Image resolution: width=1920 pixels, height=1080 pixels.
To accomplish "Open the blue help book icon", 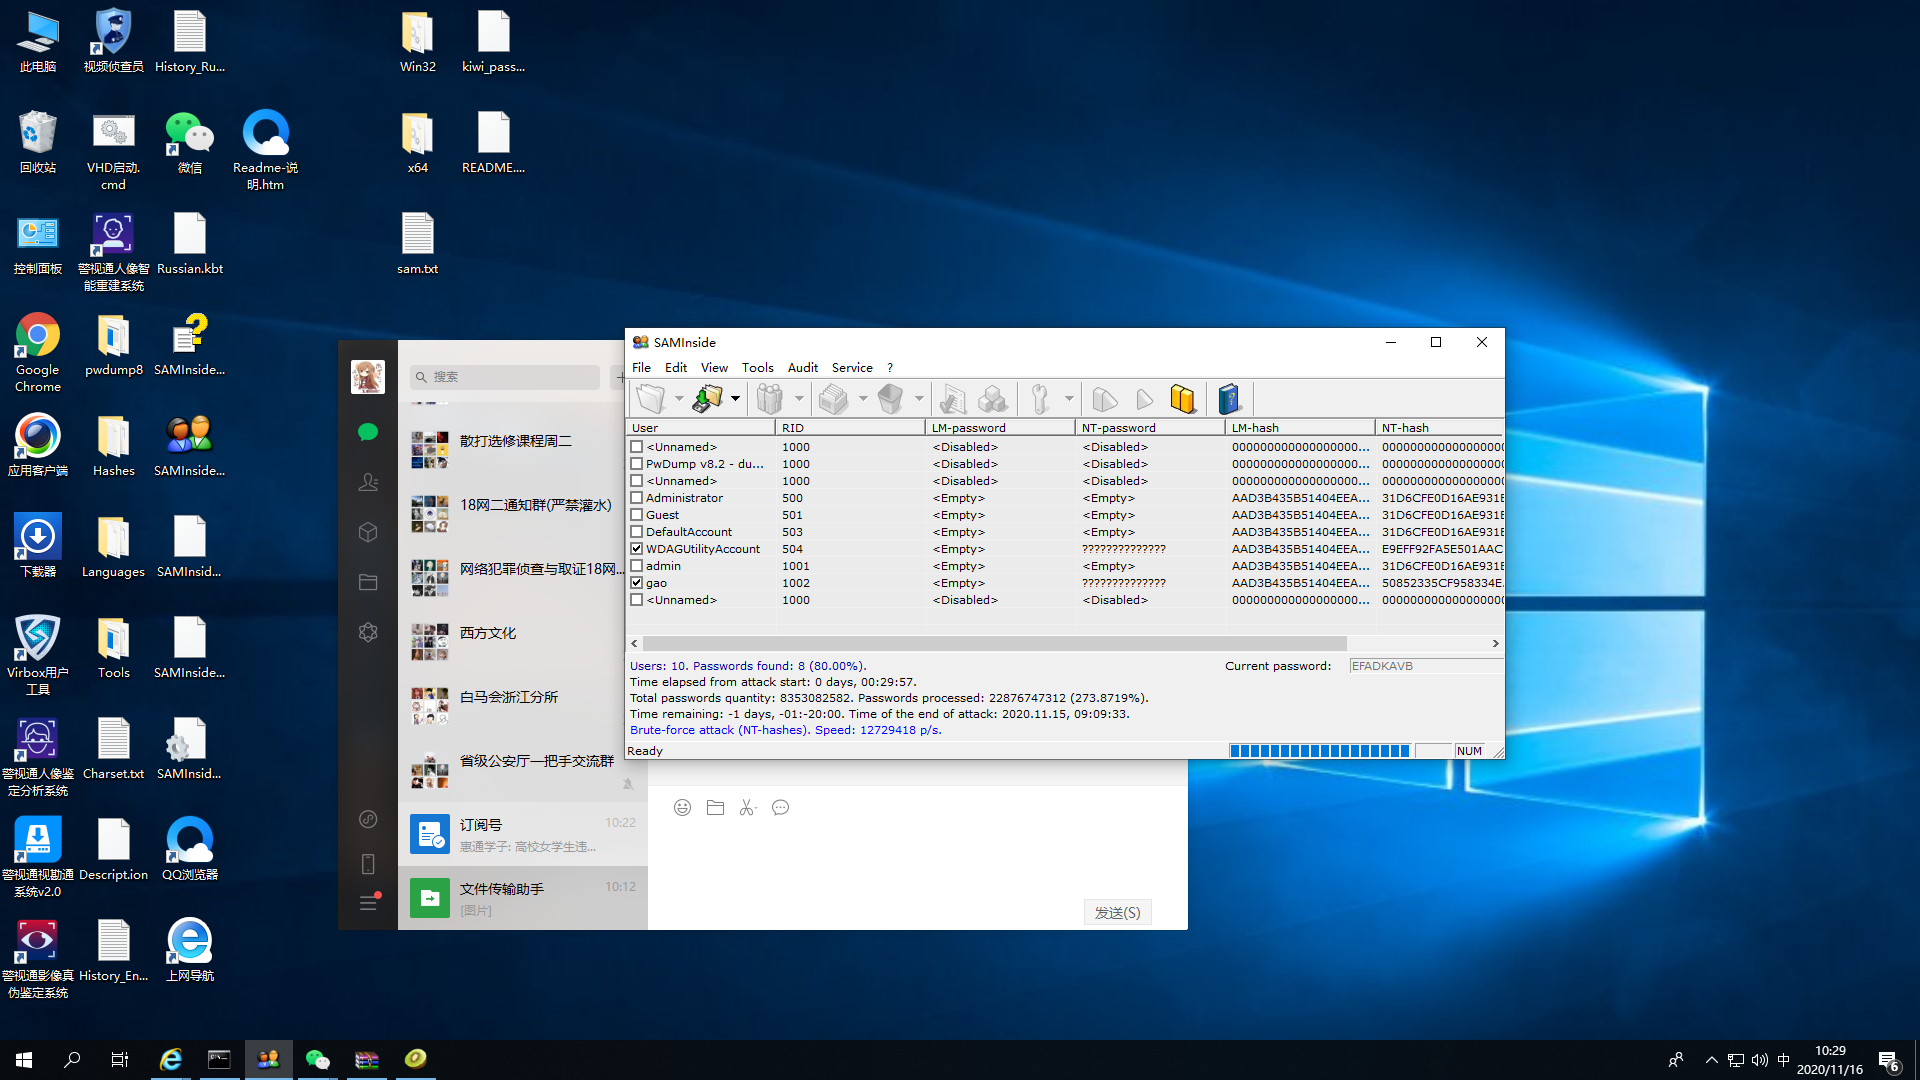I will (1229, 399).
